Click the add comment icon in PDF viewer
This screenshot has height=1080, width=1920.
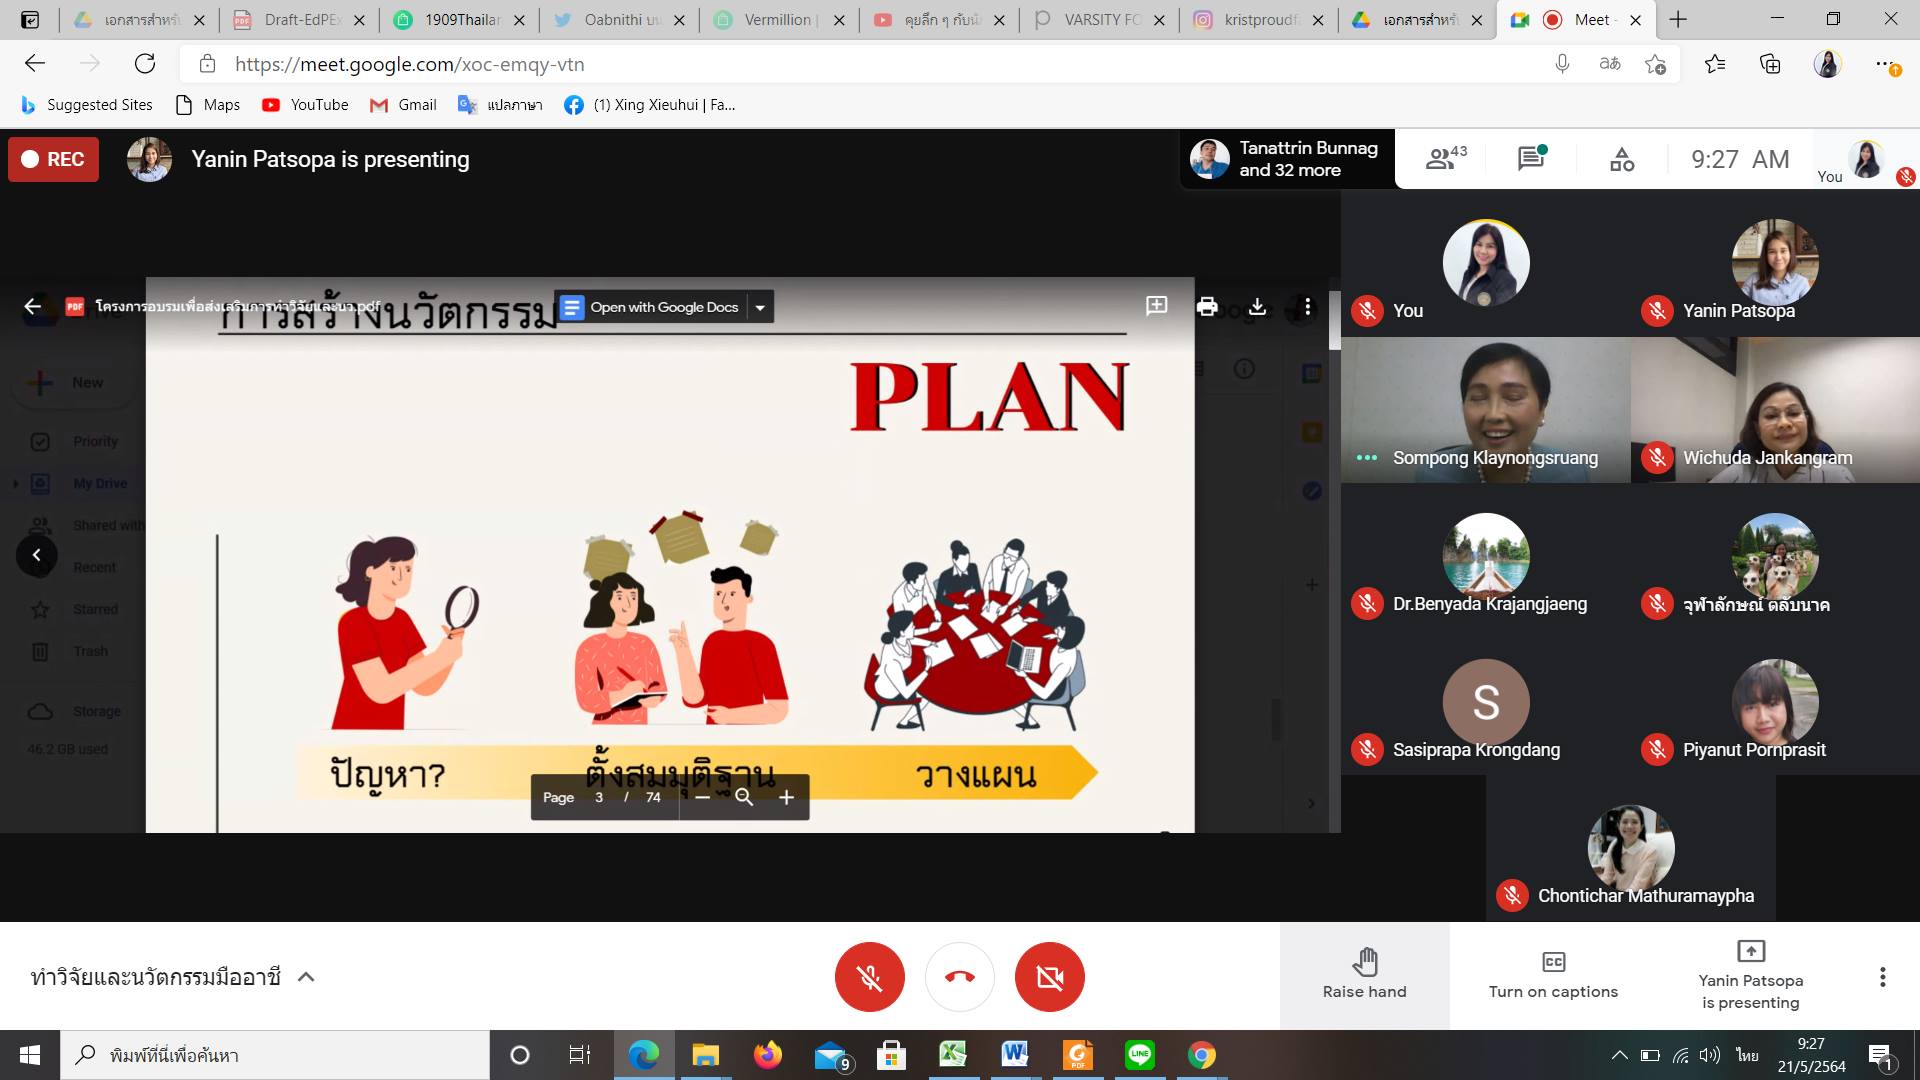point(1156,306)
